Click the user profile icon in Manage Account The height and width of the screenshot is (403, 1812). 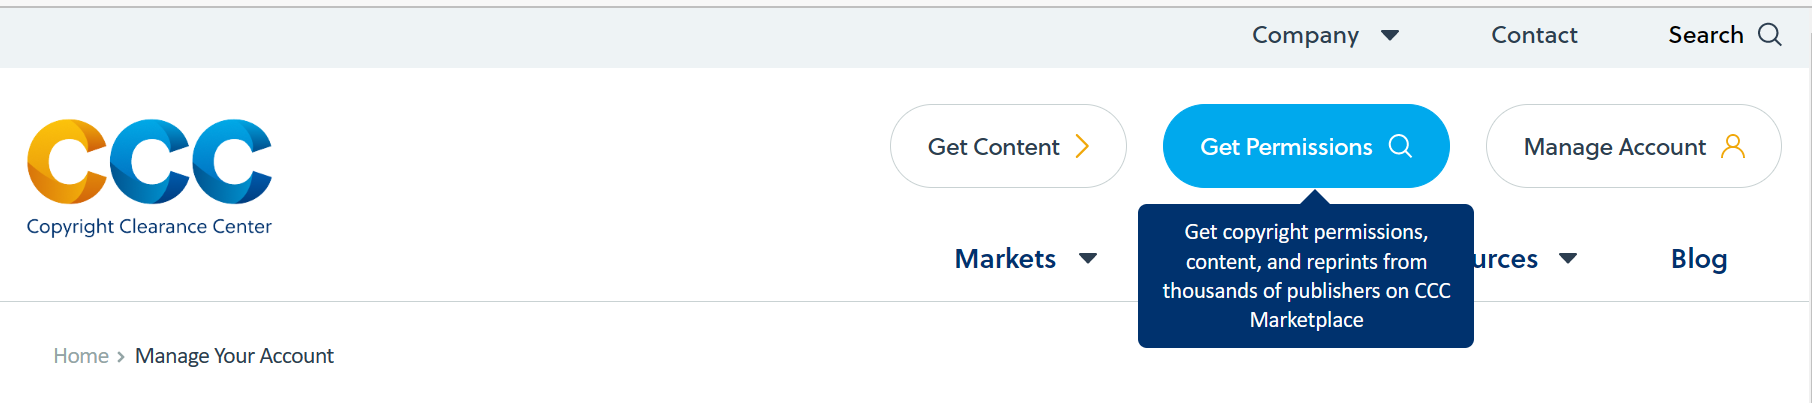click(1733, 147)
